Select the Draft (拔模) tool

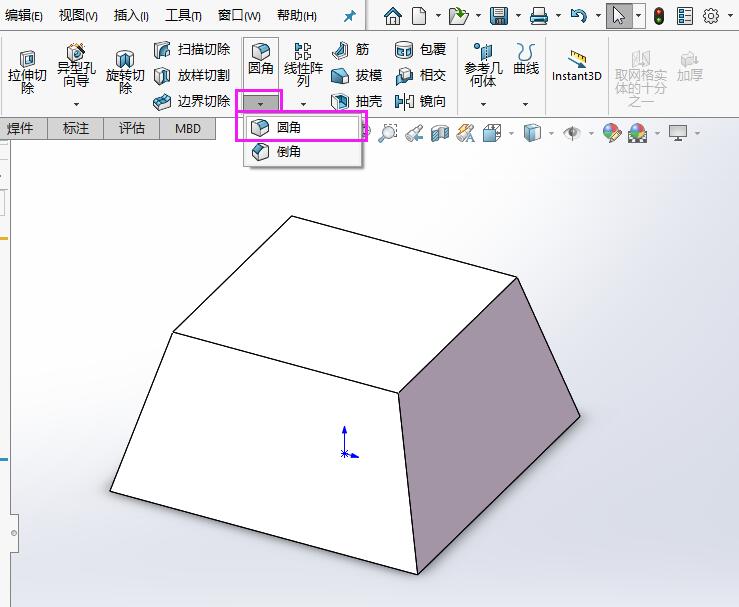tap(356, 75)
